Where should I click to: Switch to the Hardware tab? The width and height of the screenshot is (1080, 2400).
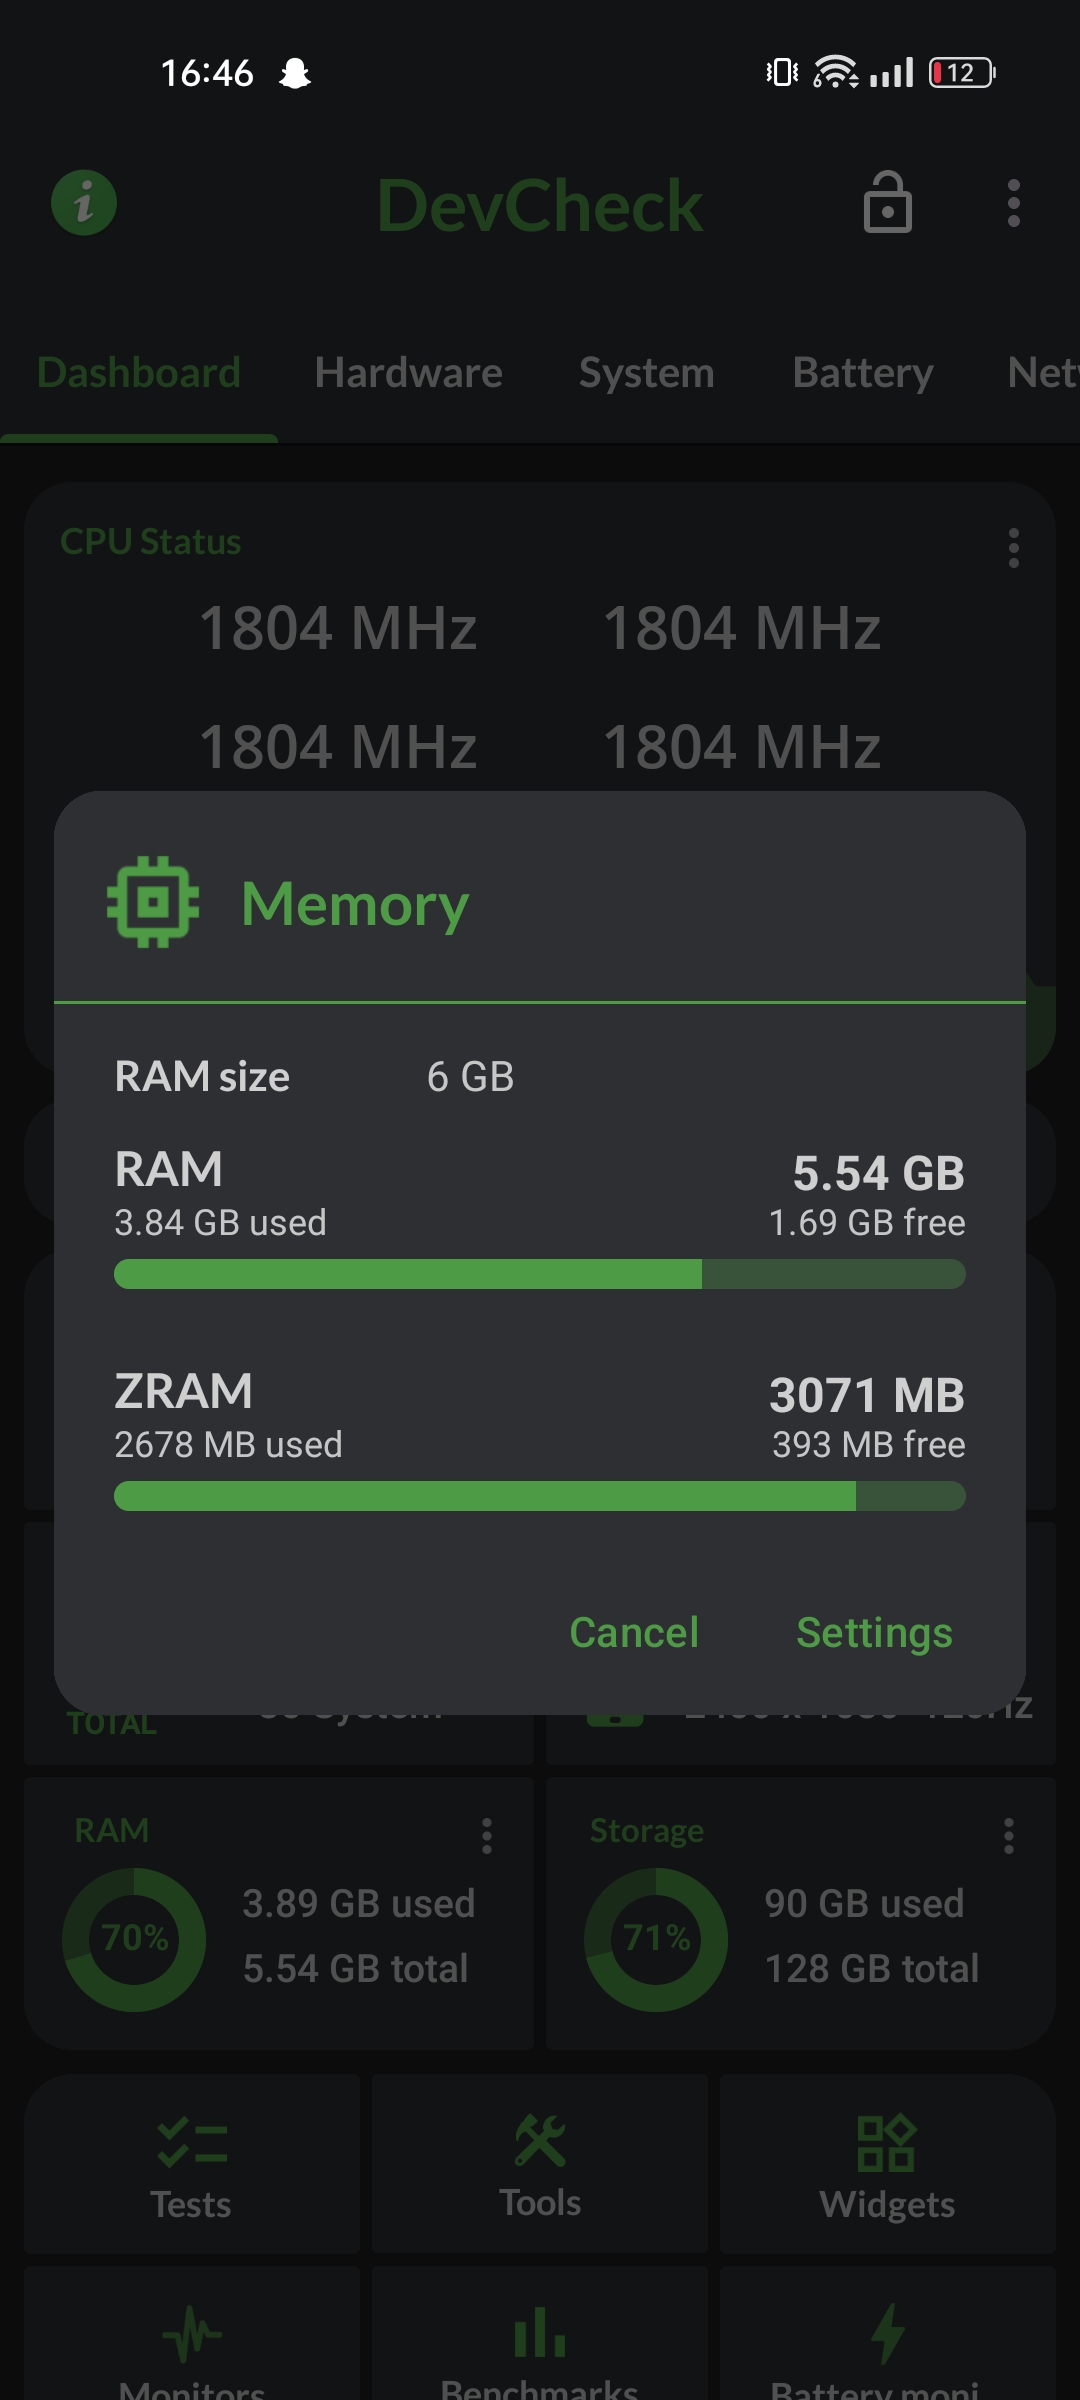pos(408,373)
